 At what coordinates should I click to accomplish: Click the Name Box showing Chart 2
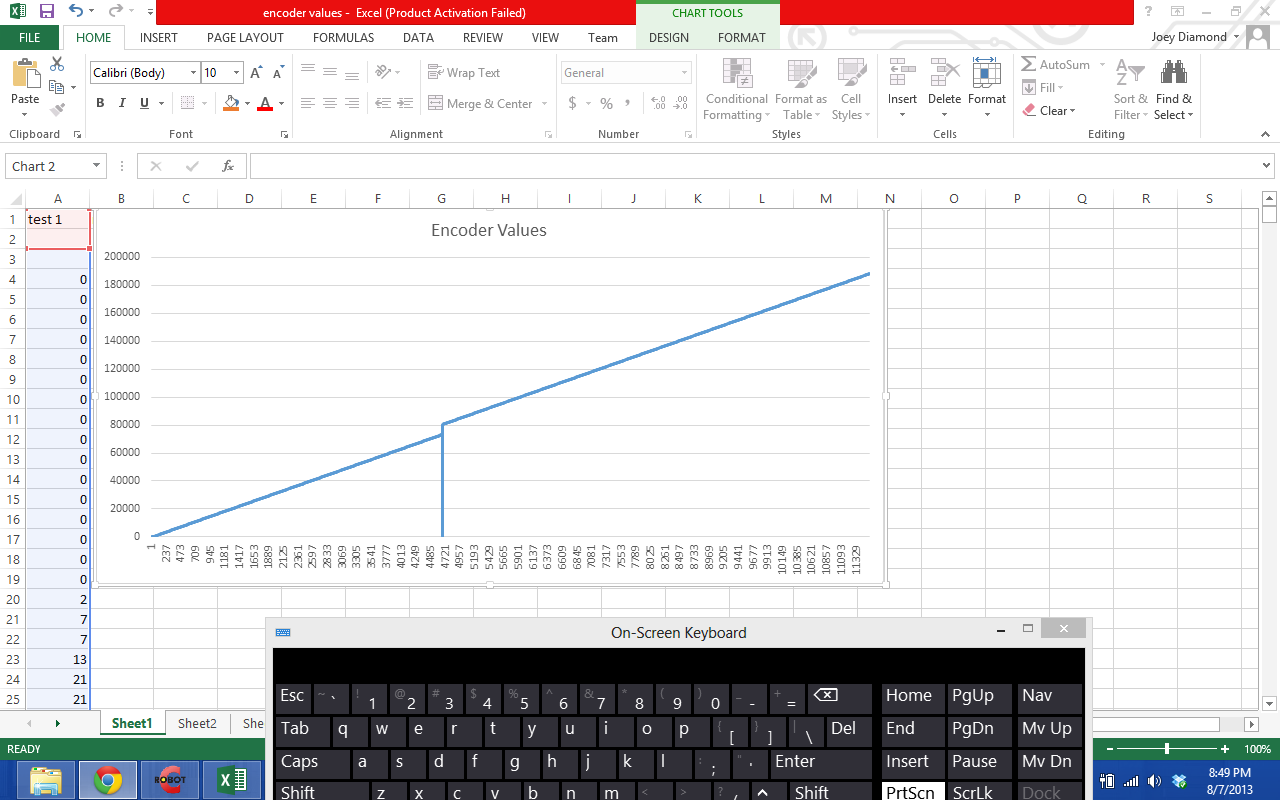[56, 166]
